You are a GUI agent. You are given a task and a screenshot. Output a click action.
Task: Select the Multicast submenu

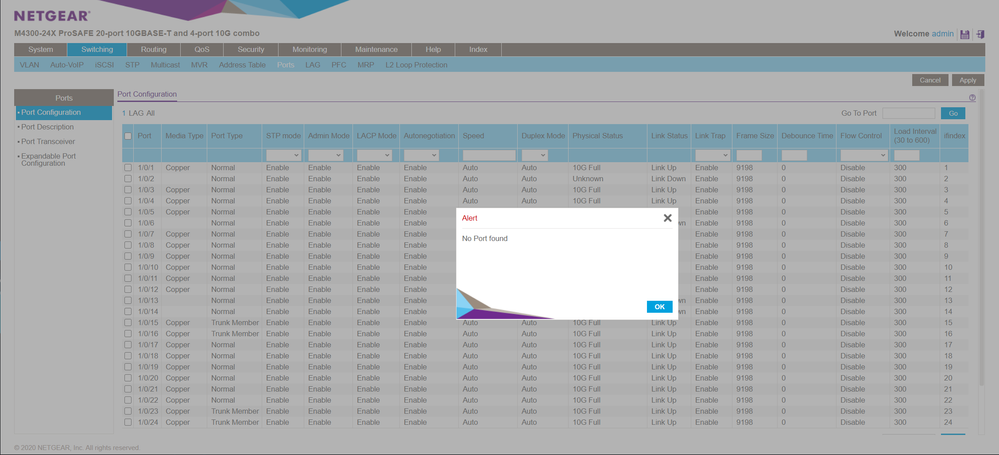(x=166, y=65)
